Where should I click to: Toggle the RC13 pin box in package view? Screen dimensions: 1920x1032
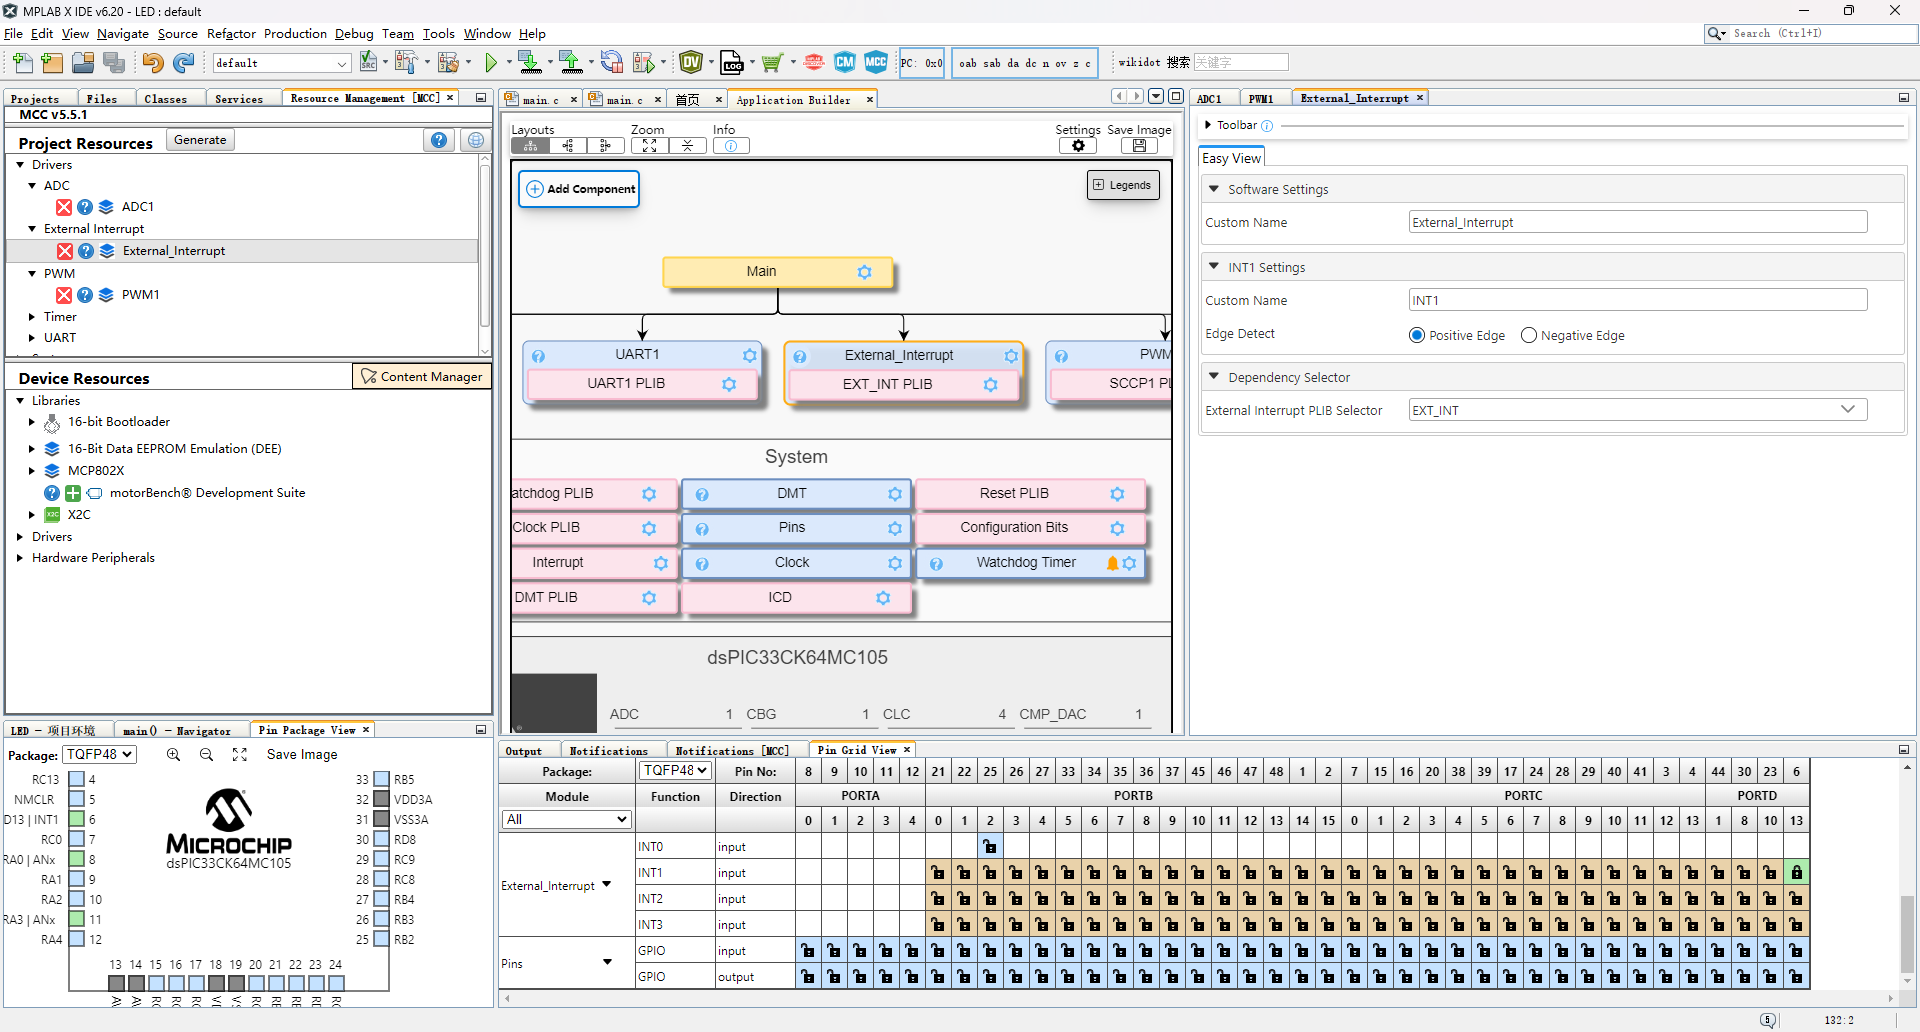click(x=76, y=779)
